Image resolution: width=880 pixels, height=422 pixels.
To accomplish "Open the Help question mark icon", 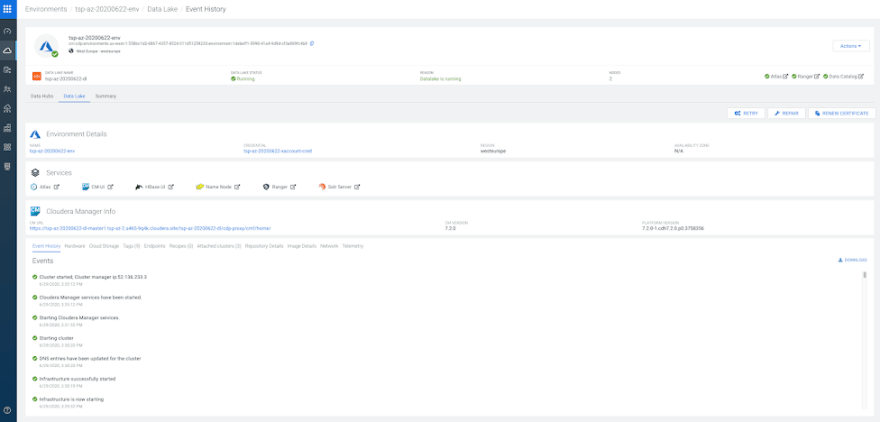I will (7, 410).
